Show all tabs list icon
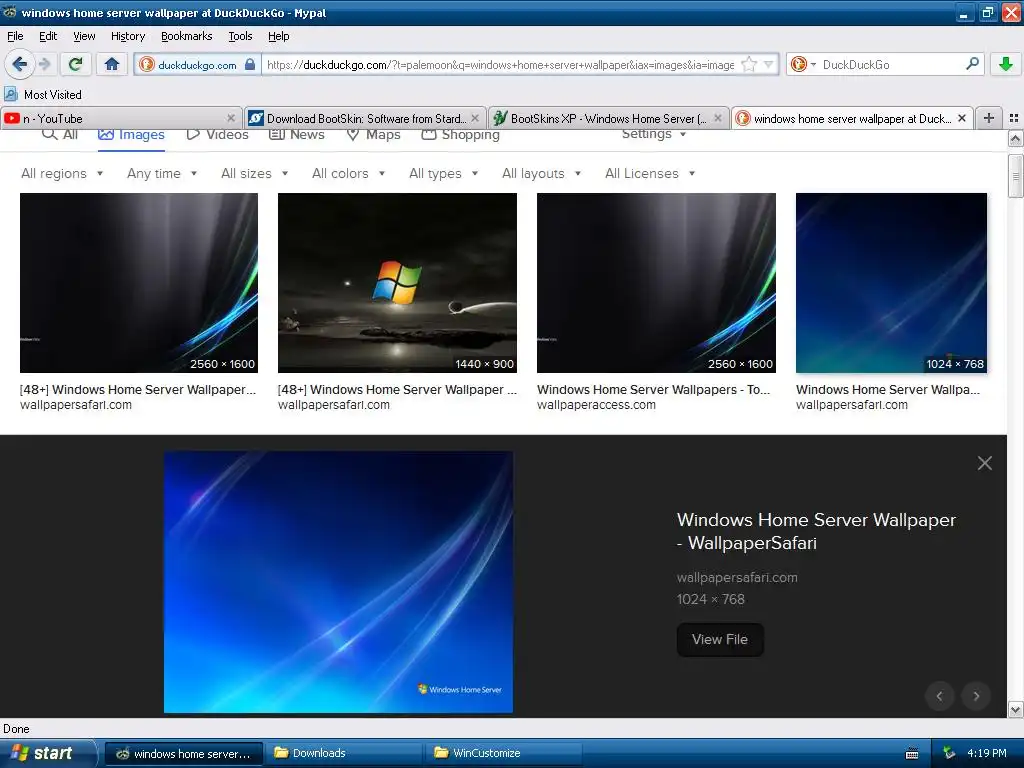 coord(1014,118)
